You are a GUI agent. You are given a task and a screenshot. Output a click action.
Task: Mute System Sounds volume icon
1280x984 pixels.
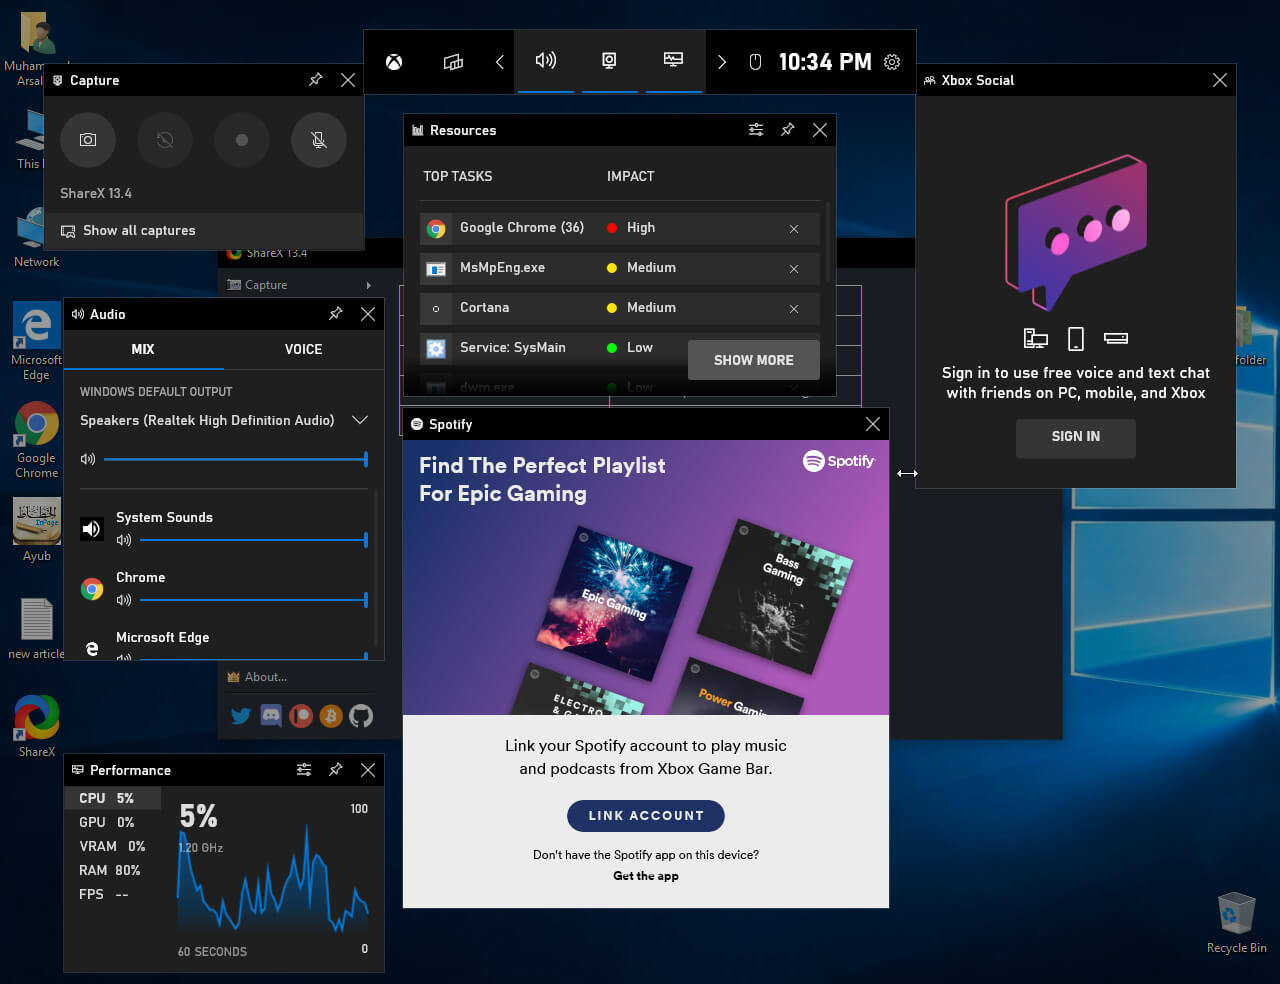(x=124, y=540)
